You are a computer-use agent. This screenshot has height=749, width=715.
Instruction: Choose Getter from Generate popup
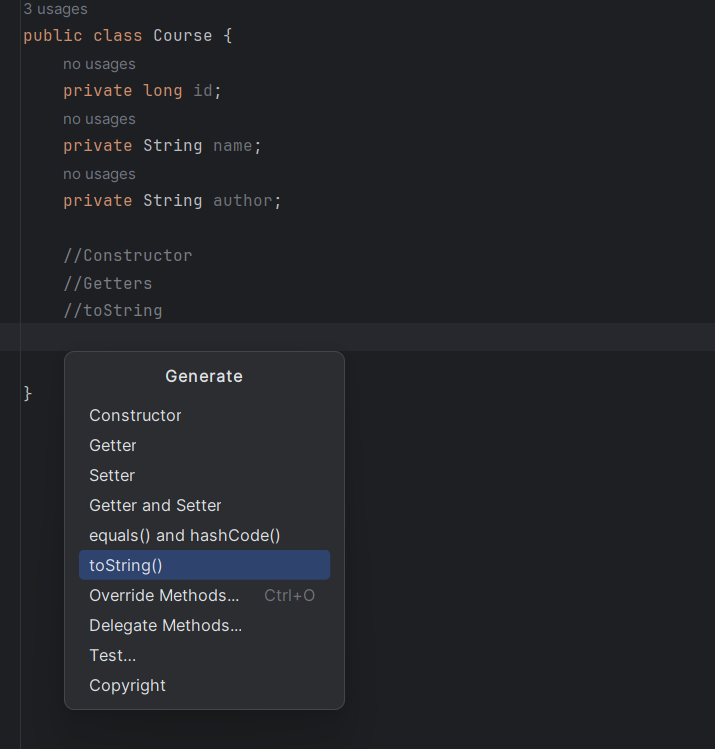coord(204,446)
